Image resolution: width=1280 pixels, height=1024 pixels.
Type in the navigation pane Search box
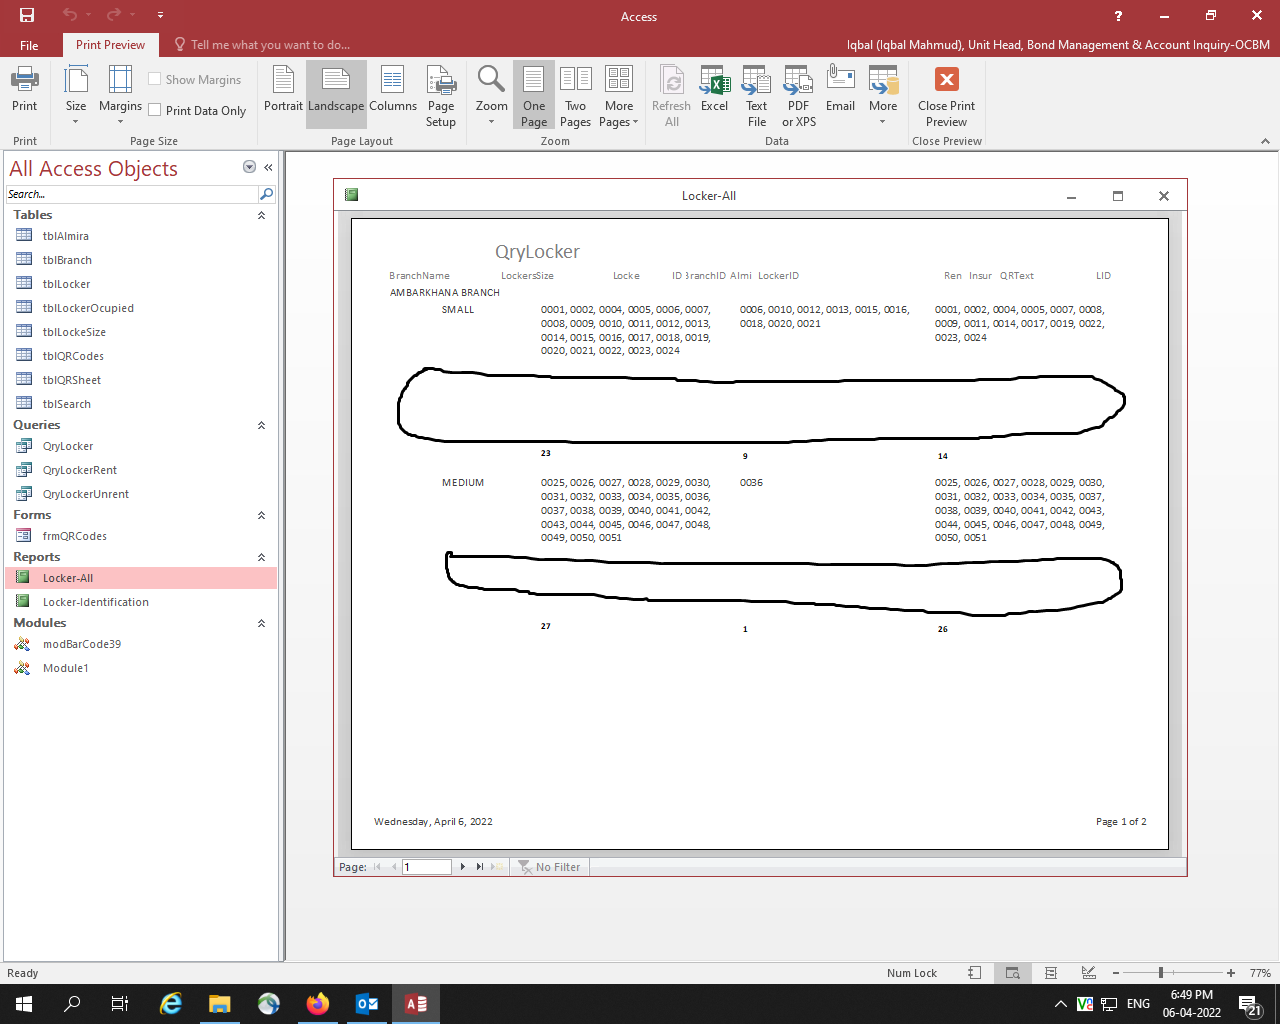tap(130, 194)
